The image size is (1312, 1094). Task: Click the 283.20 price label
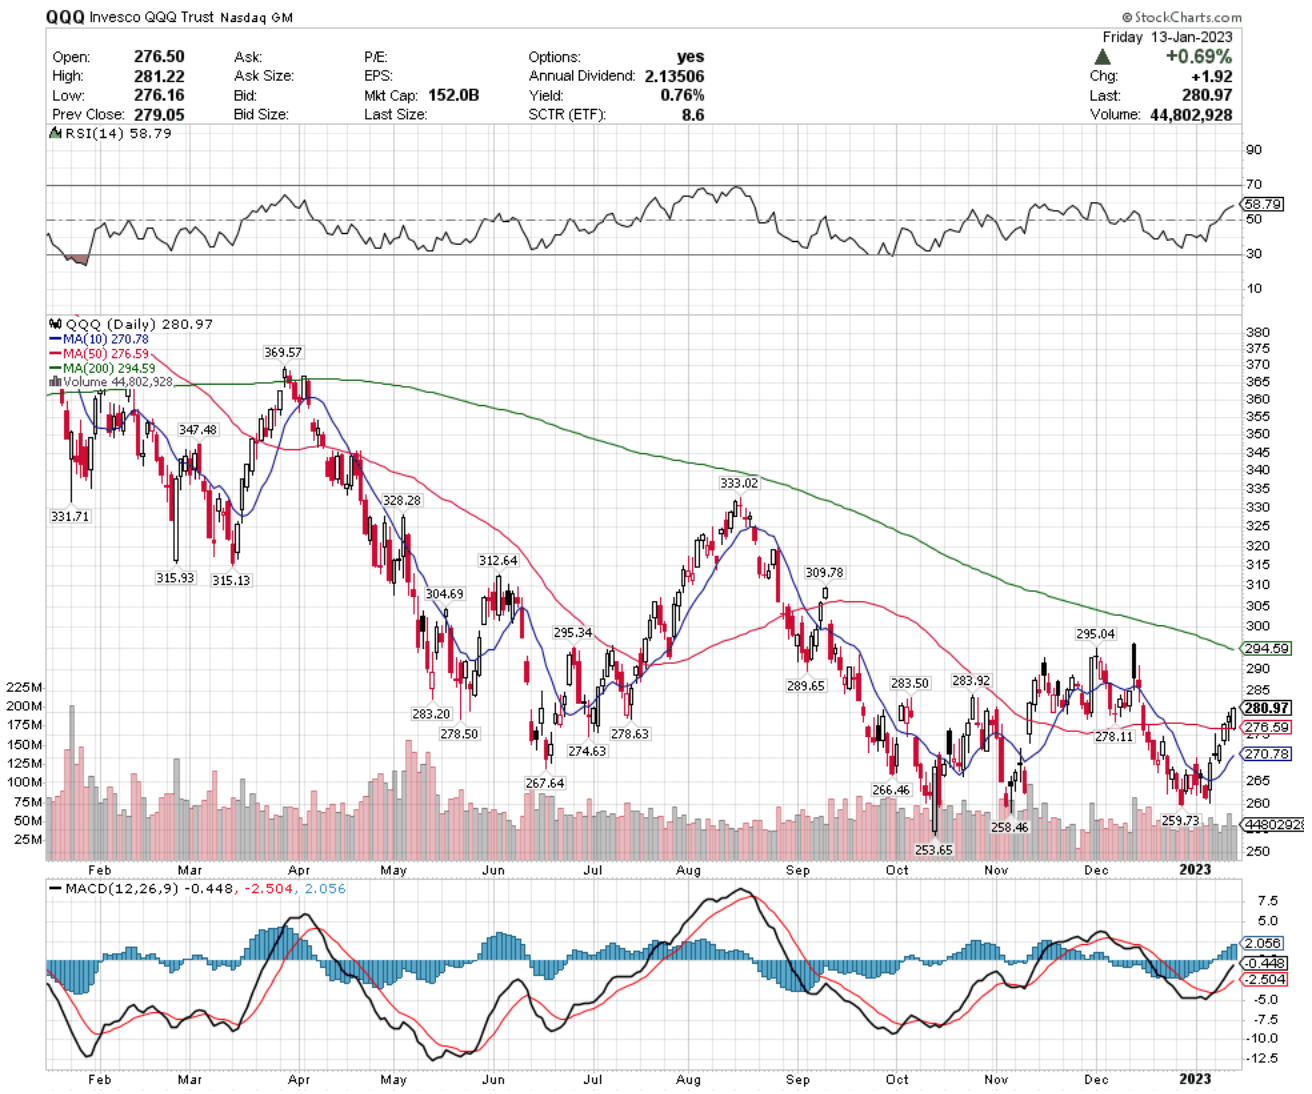click(x=431, y=714)
